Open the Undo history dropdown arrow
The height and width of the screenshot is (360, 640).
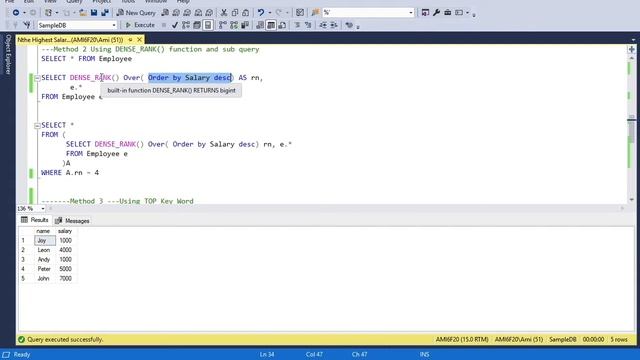click(269, 13)
